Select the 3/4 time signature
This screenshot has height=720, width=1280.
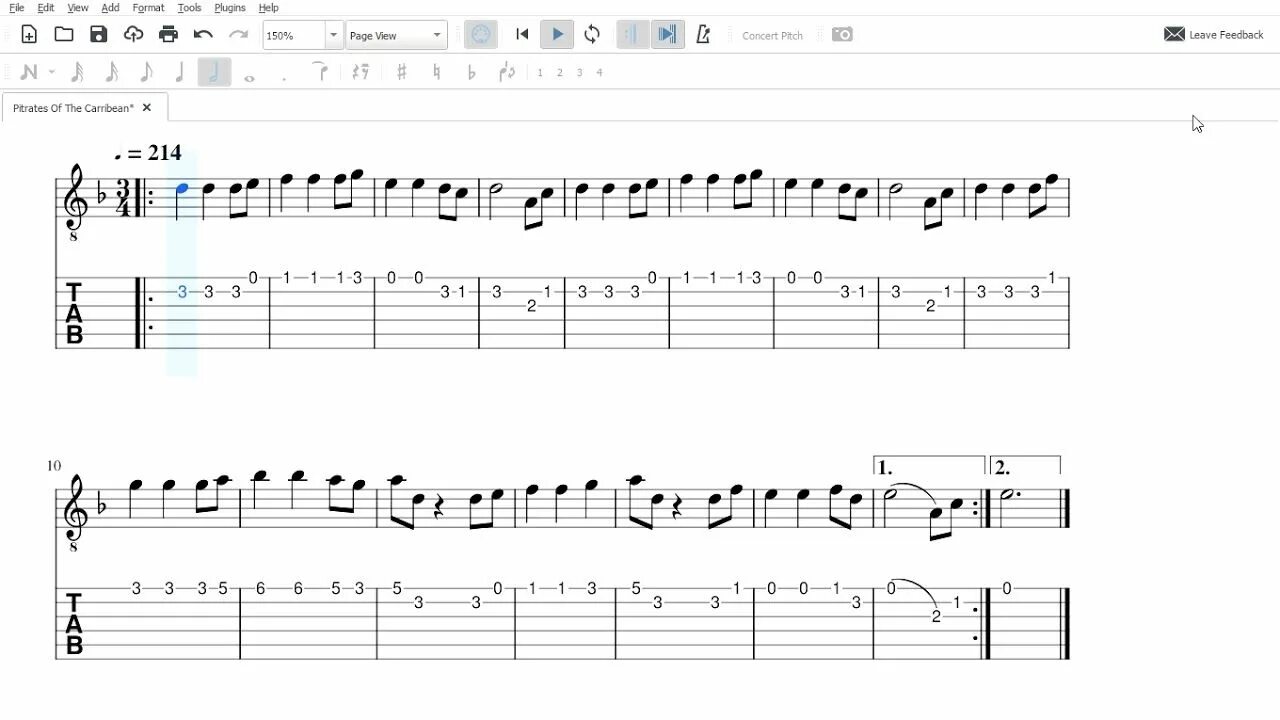pos(124,197)
